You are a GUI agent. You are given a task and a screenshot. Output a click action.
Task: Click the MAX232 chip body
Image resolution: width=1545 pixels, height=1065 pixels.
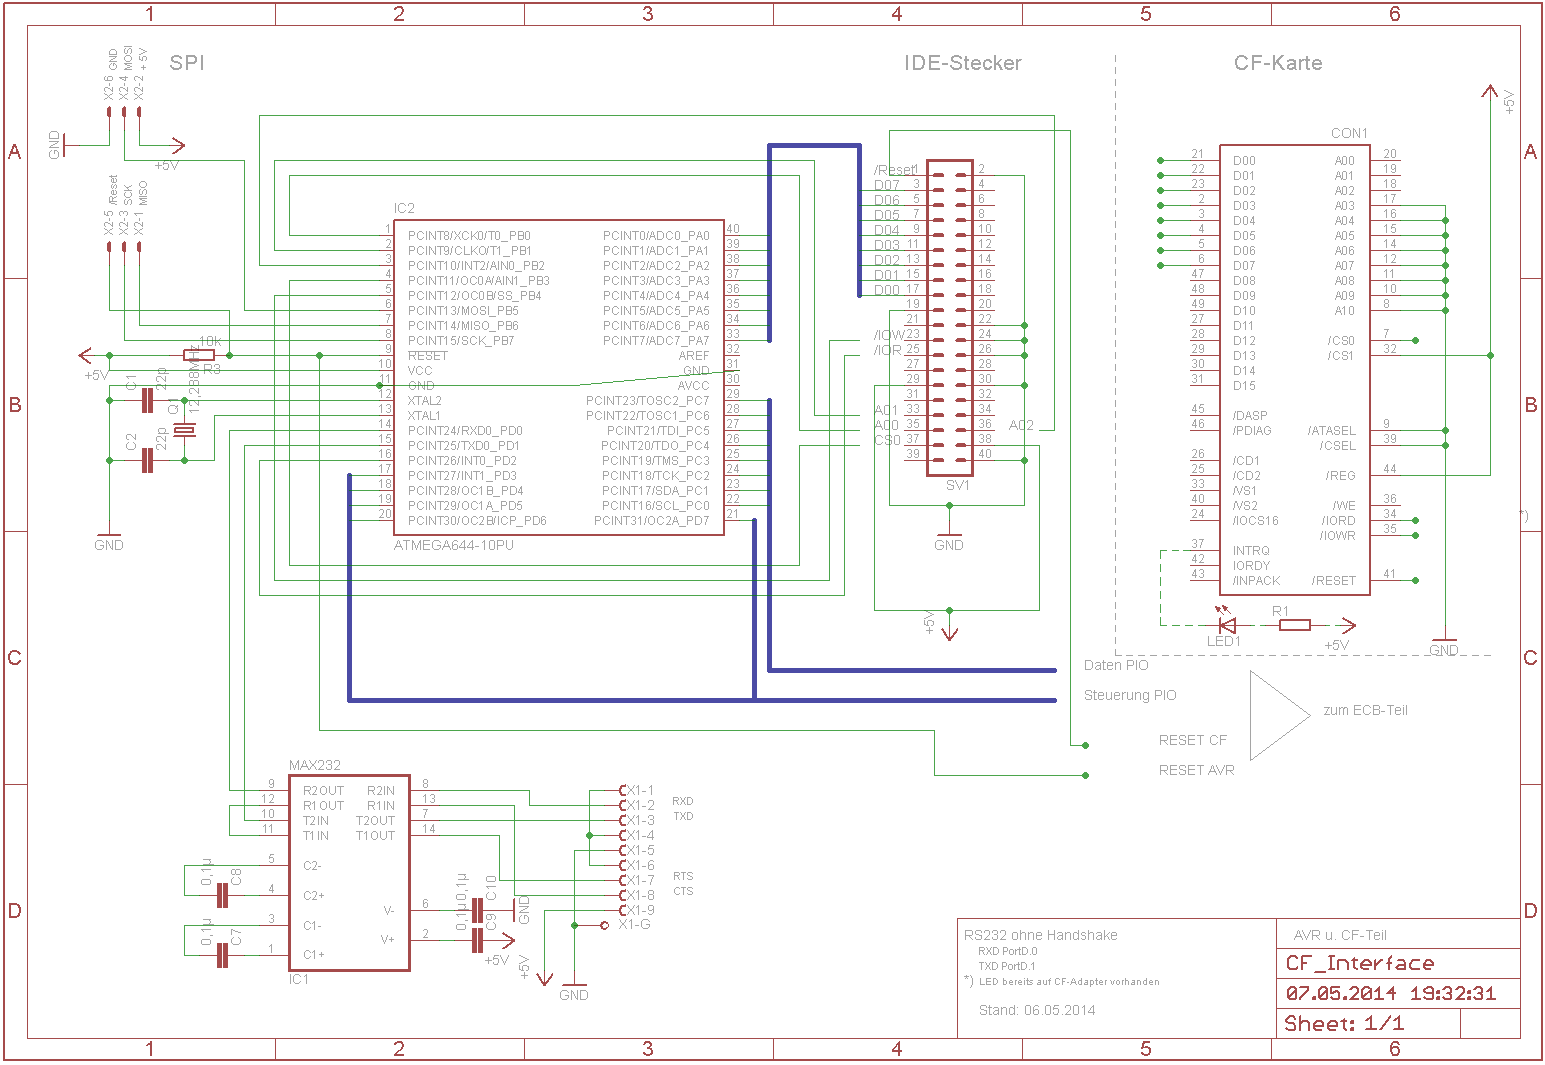[349, 872]
